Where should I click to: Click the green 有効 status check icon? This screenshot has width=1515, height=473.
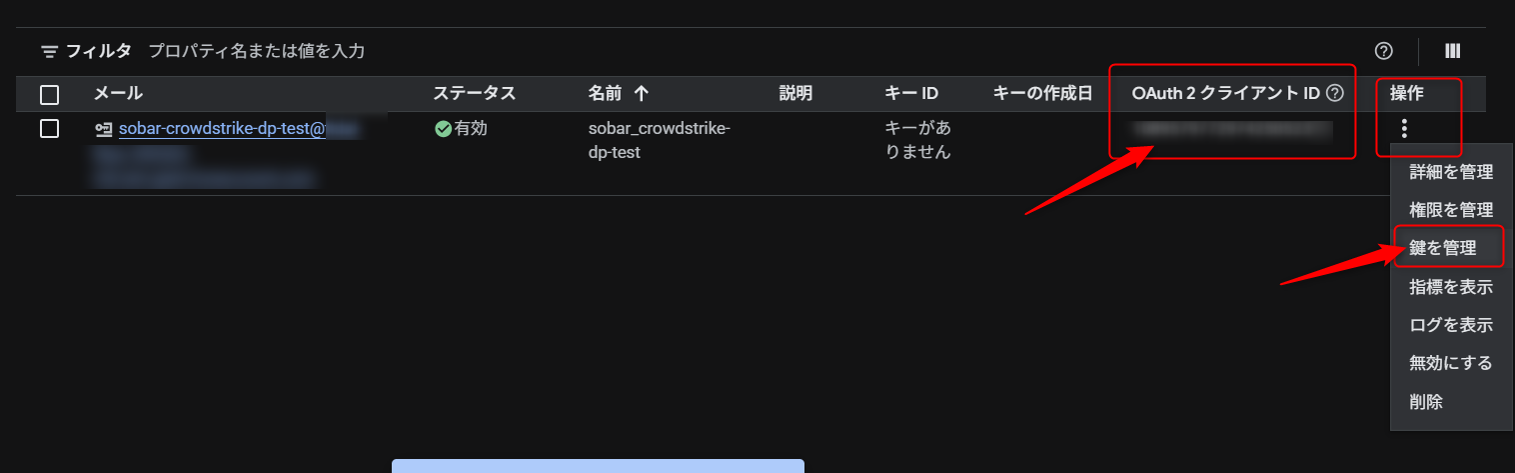[x=443, y=129]
